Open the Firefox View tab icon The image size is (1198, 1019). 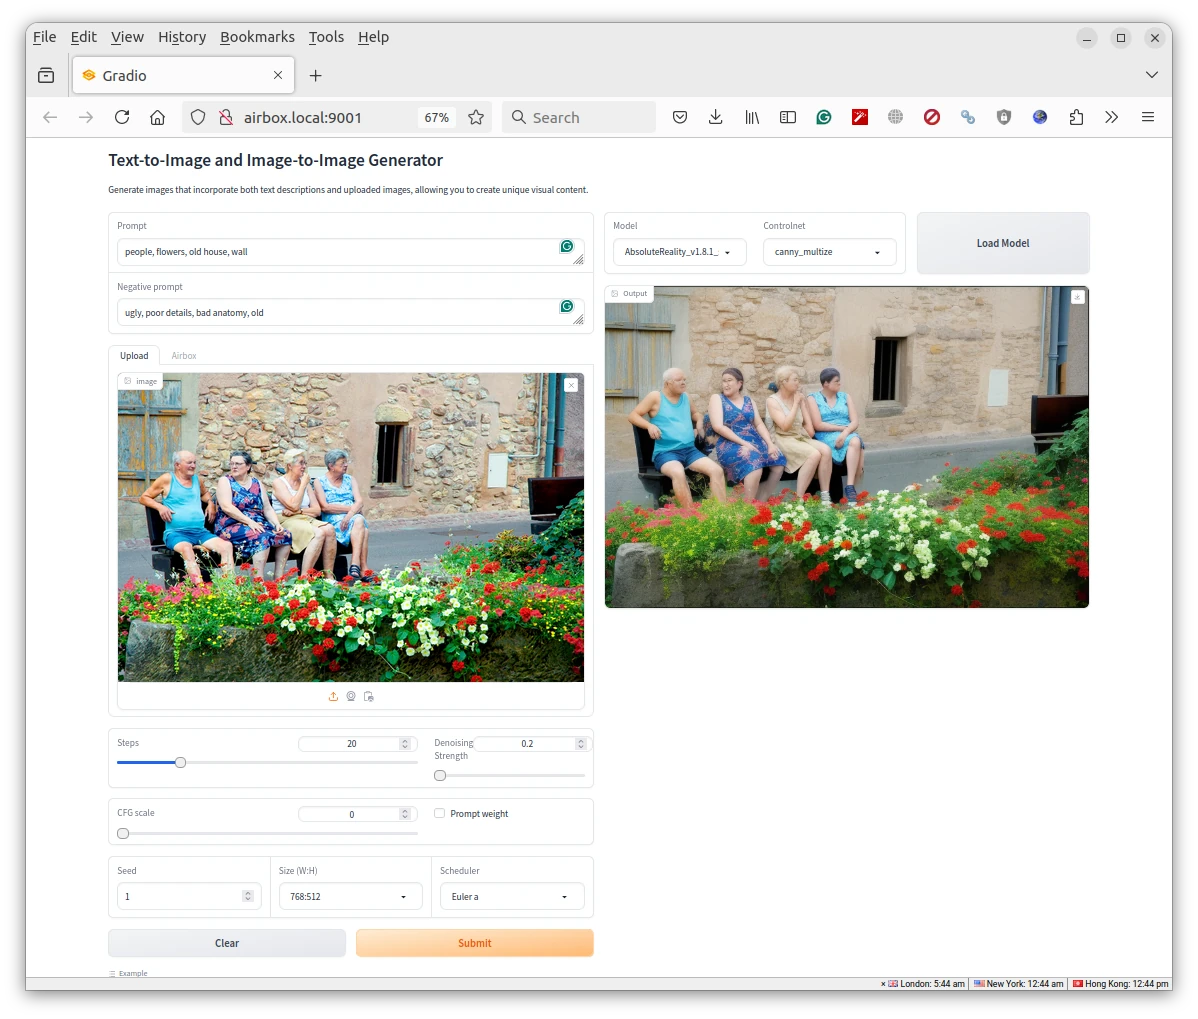[46, 76]
